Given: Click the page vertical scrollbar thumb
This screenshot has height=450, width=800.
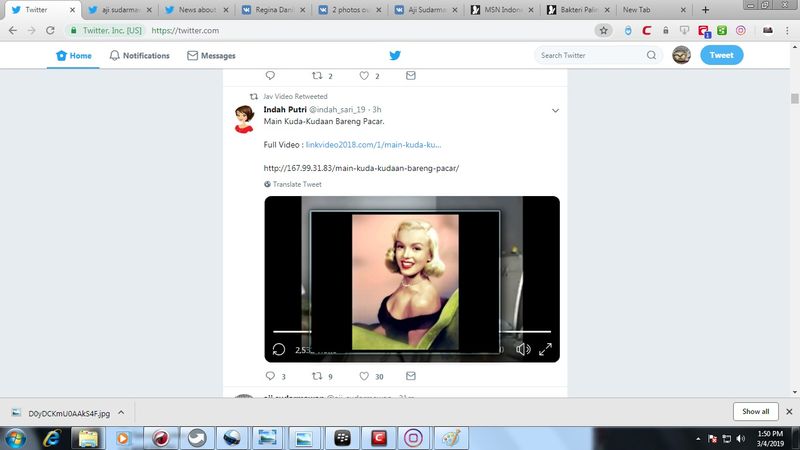Looking at the screenshot, I should click(795, 98).
